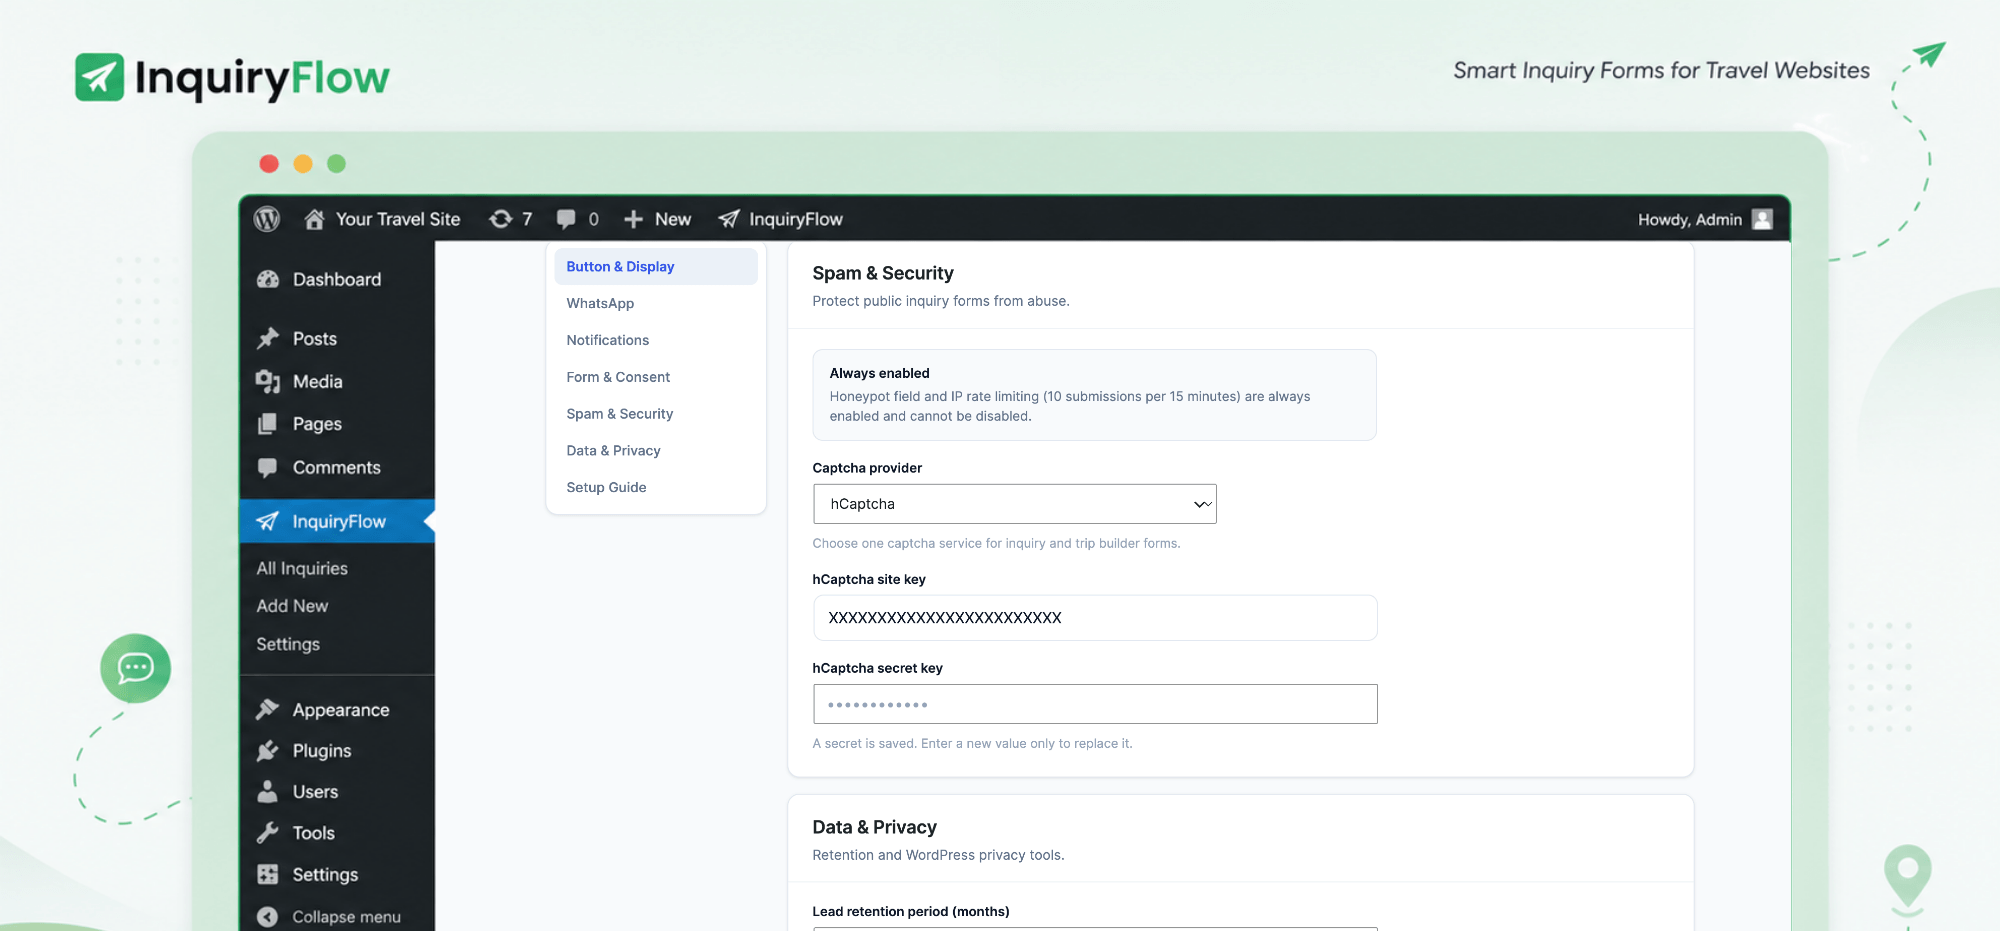Screen dimensions: 2000x931
Task: Click the Tools wrench icon
Action: (268, 832)
